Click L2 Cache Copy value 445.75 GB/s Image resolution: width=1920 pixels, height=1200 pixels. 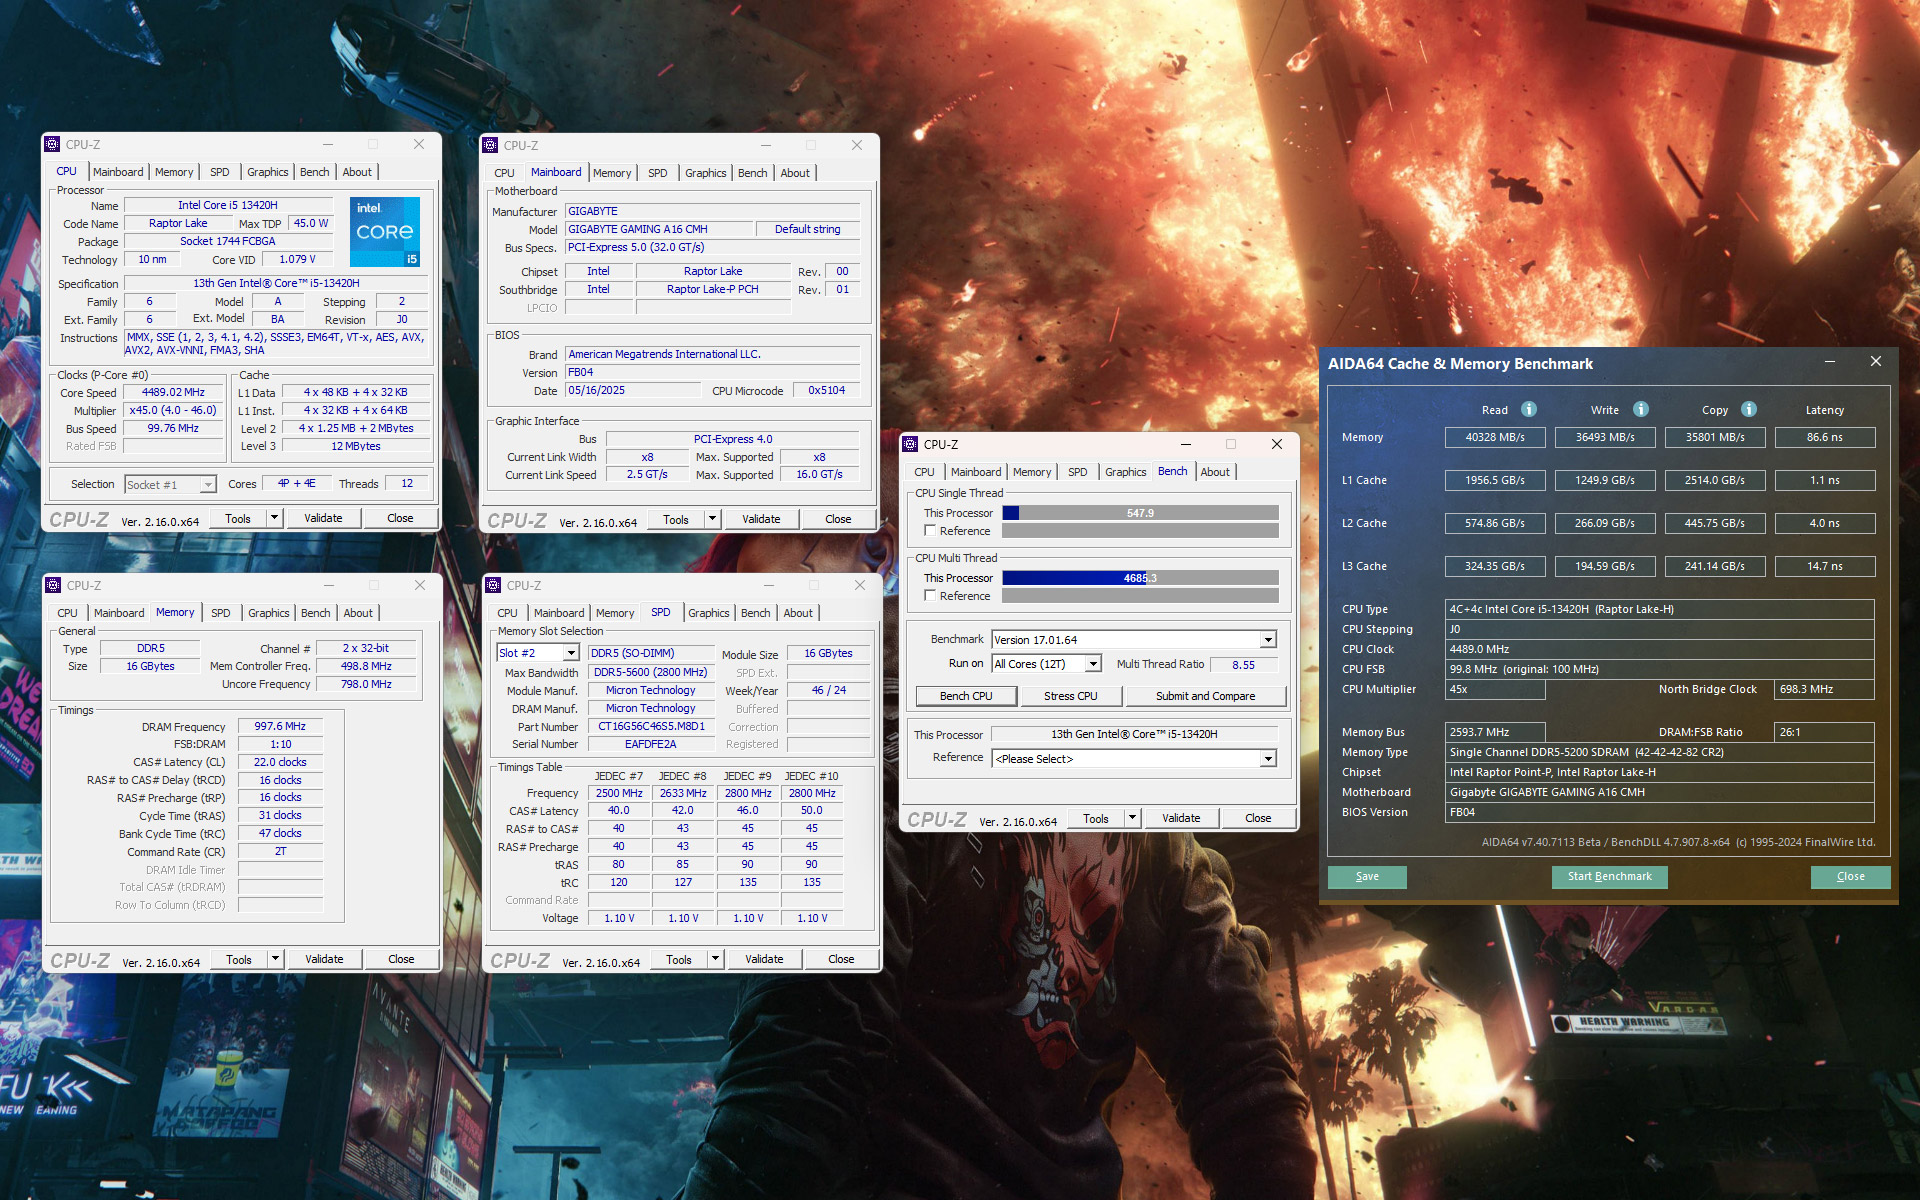pyautogui.click(x=1714, y=523)
